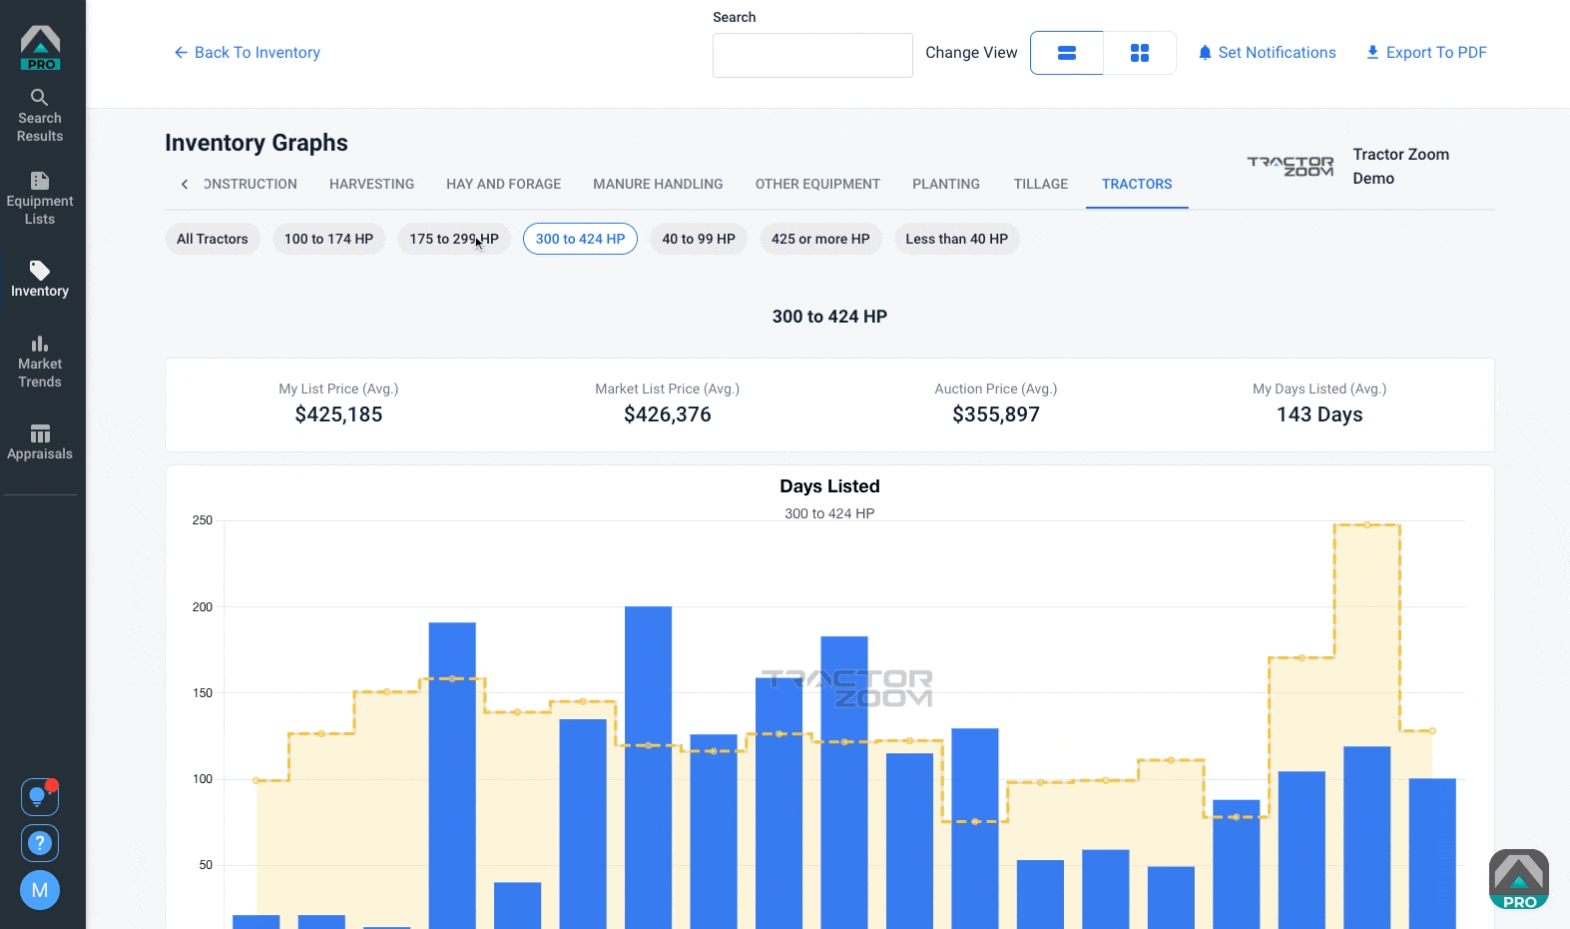The width and height of the screenshot is (1570, 929).
Task: Switch to the Harvesting tab
Action: pyautogui.click(x=372, y=184)
